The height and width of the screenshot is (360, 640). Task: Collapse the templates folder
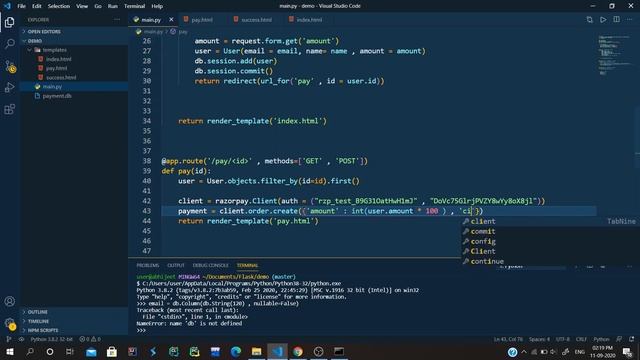(74, 50)
